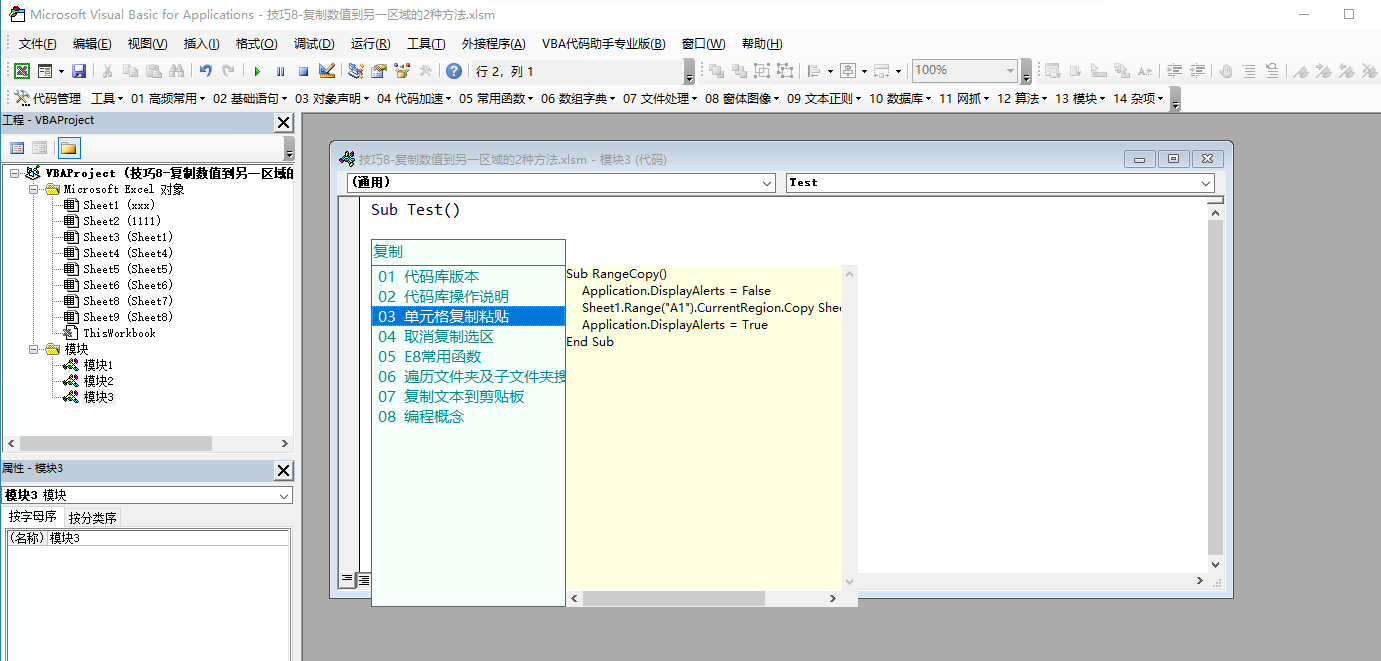Image resolution: width=1381 pixels, height=661 pixels.
Task: Pause execution with the Break icon
Action: tap(280, 71)
